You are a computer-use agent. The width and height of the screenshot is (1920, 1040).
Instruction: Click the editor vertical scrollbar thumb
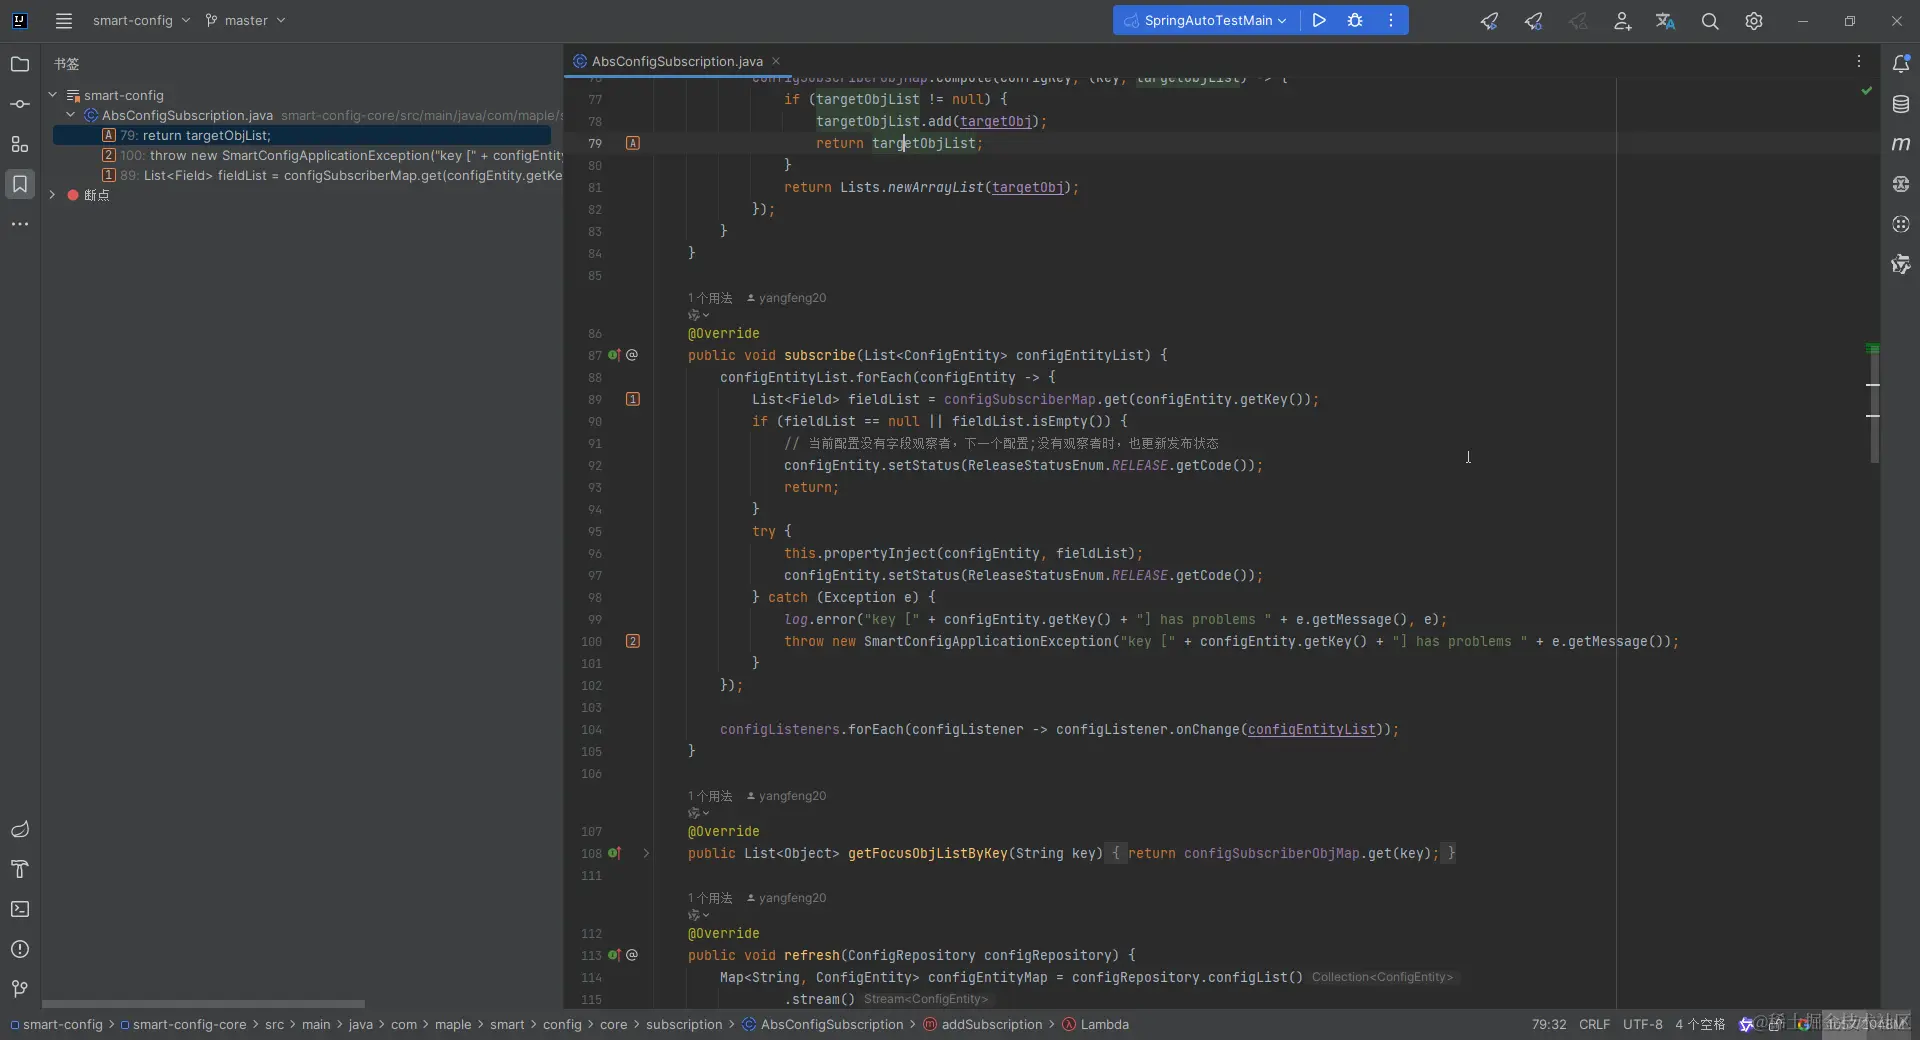[1874, 404]
